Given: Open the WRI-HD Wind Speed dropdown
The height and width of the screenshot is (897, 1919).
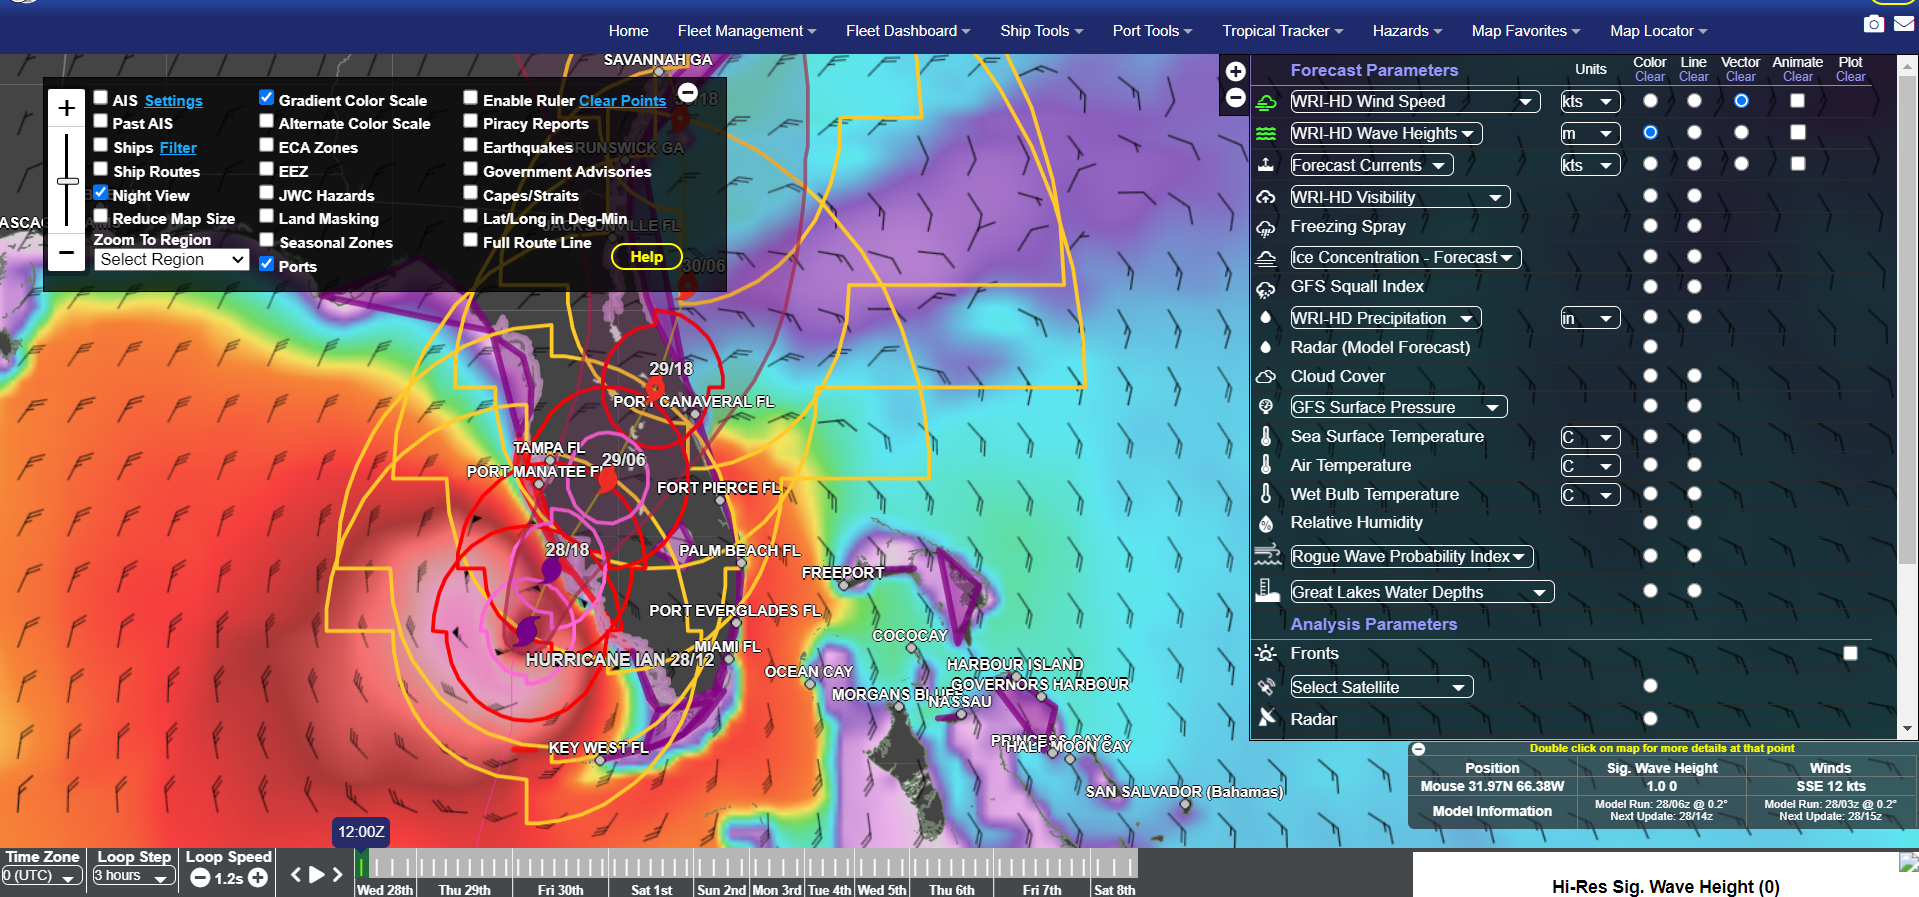Looking at the screenshot, I should pos(1414,101).
